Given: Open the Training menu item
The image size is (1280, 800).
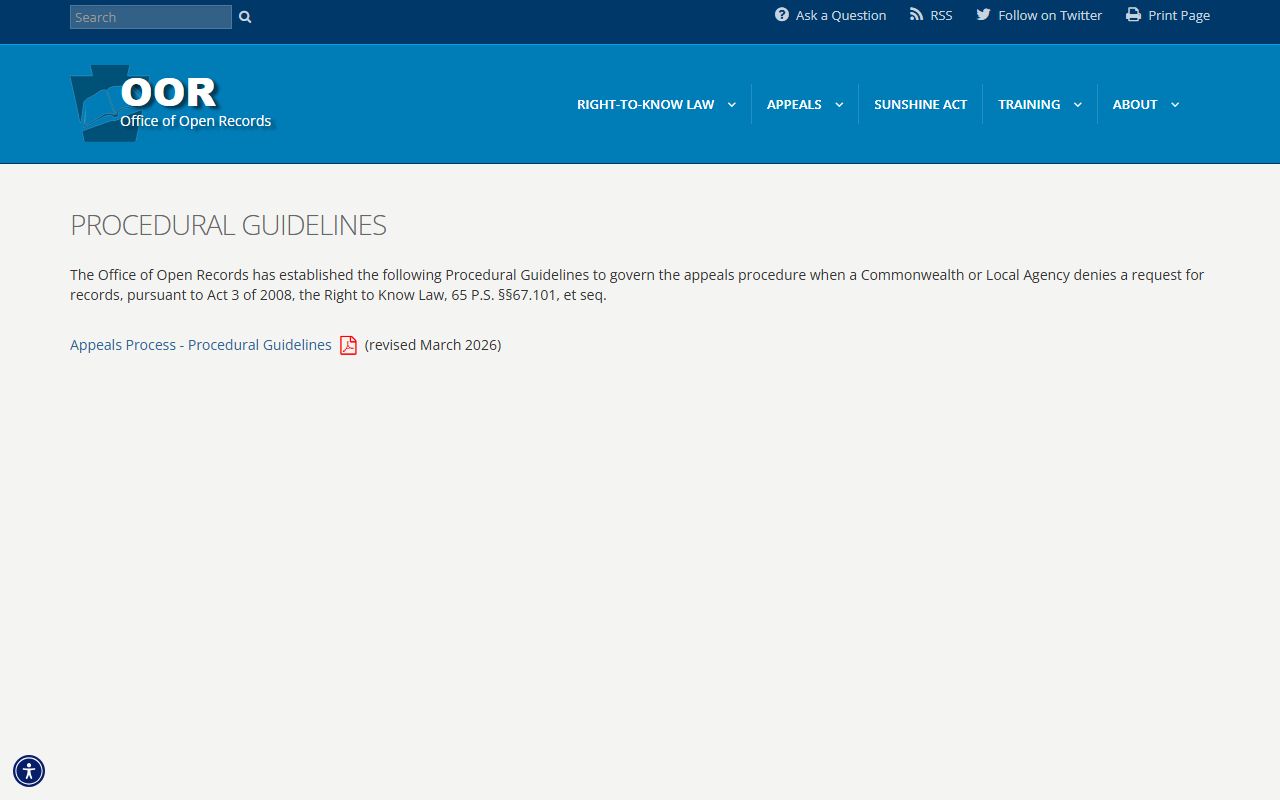Looking at the screenshot, I should tap(1029, 105).
